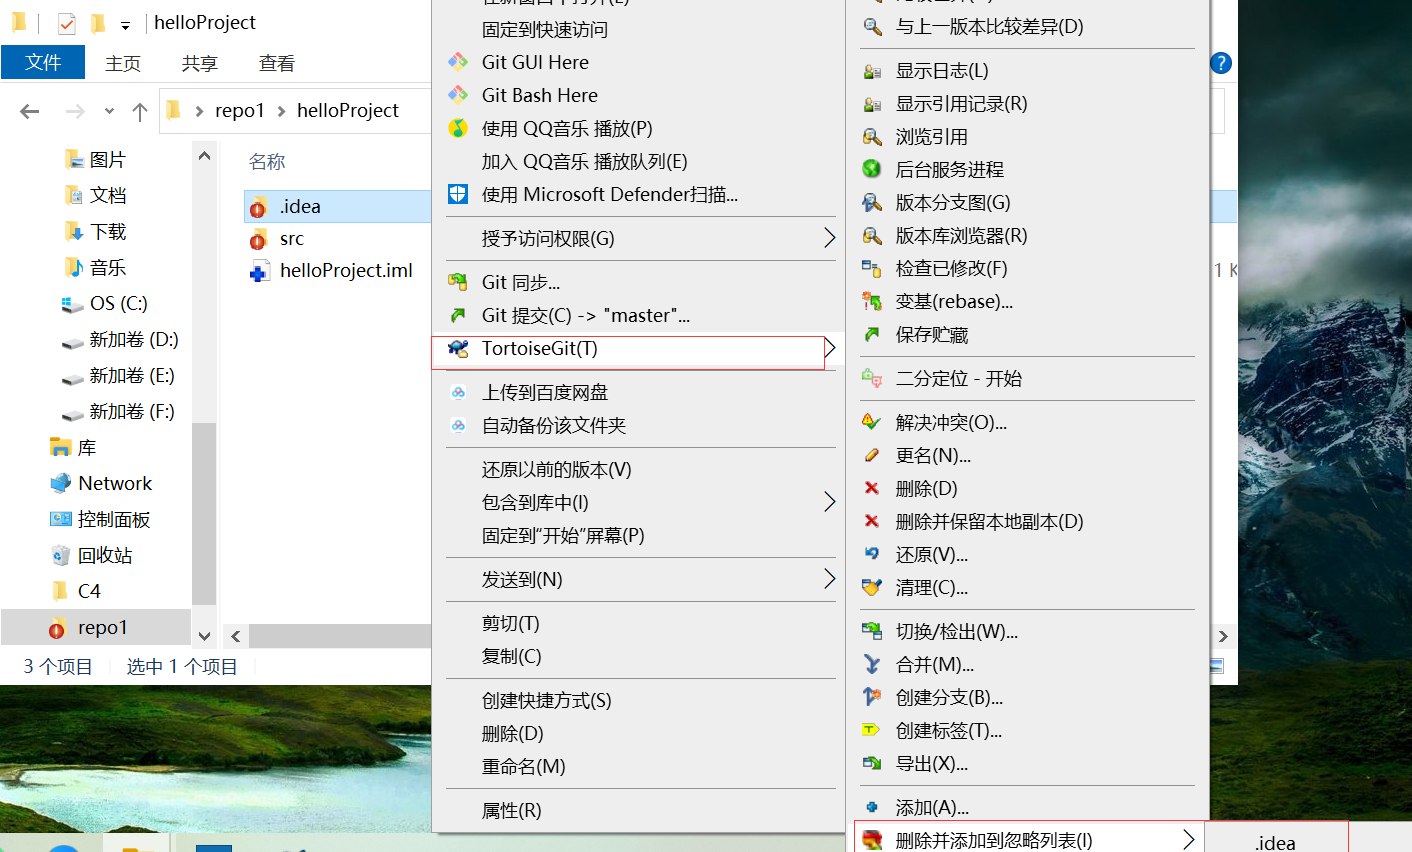1412x852 pixels.
Task: Click the 导出 icon
Action: pos(872,763)
